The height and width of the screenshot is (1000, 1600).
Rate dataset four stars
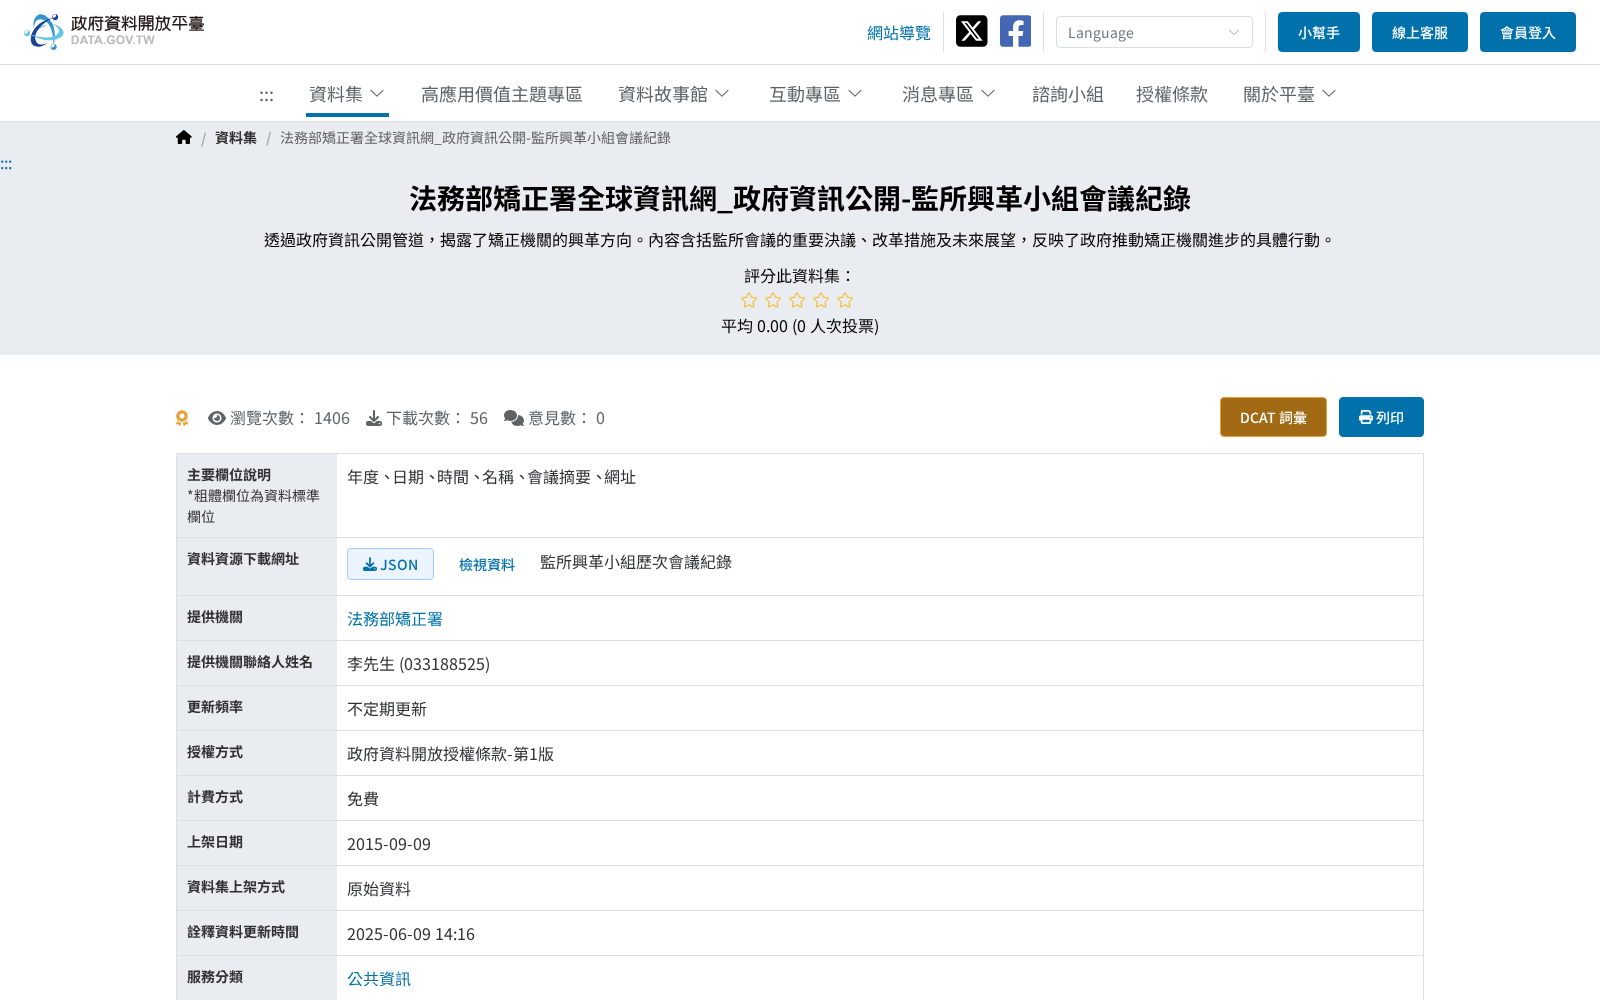821,300
